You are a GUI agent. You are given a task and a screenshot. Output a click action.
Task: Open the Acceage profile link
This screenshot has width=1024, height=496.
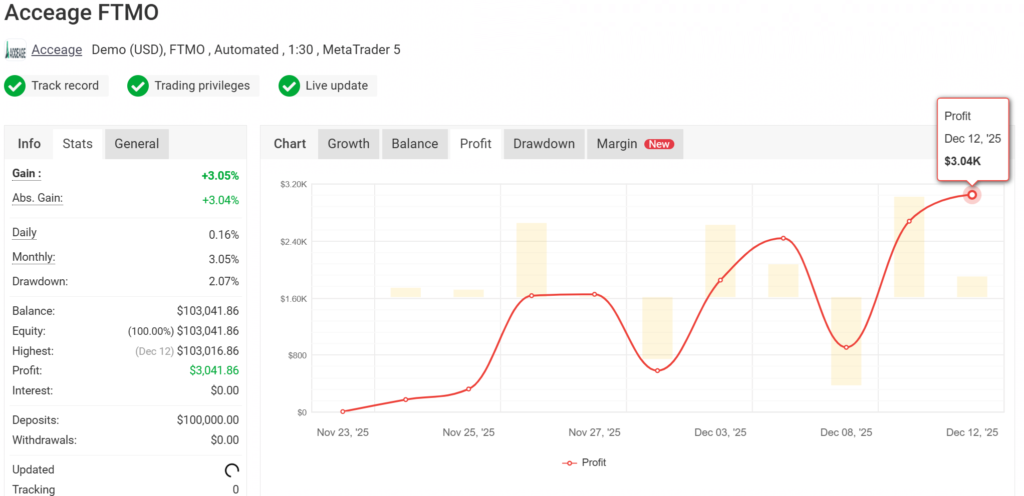pos(57,50)
